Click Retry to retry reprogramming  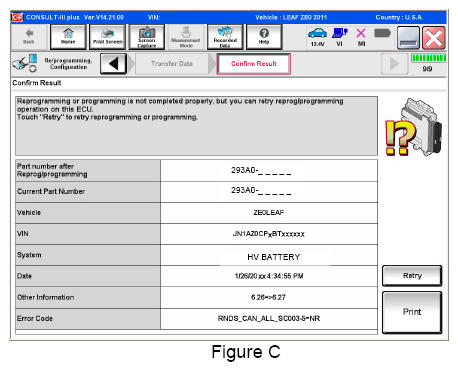412,276
